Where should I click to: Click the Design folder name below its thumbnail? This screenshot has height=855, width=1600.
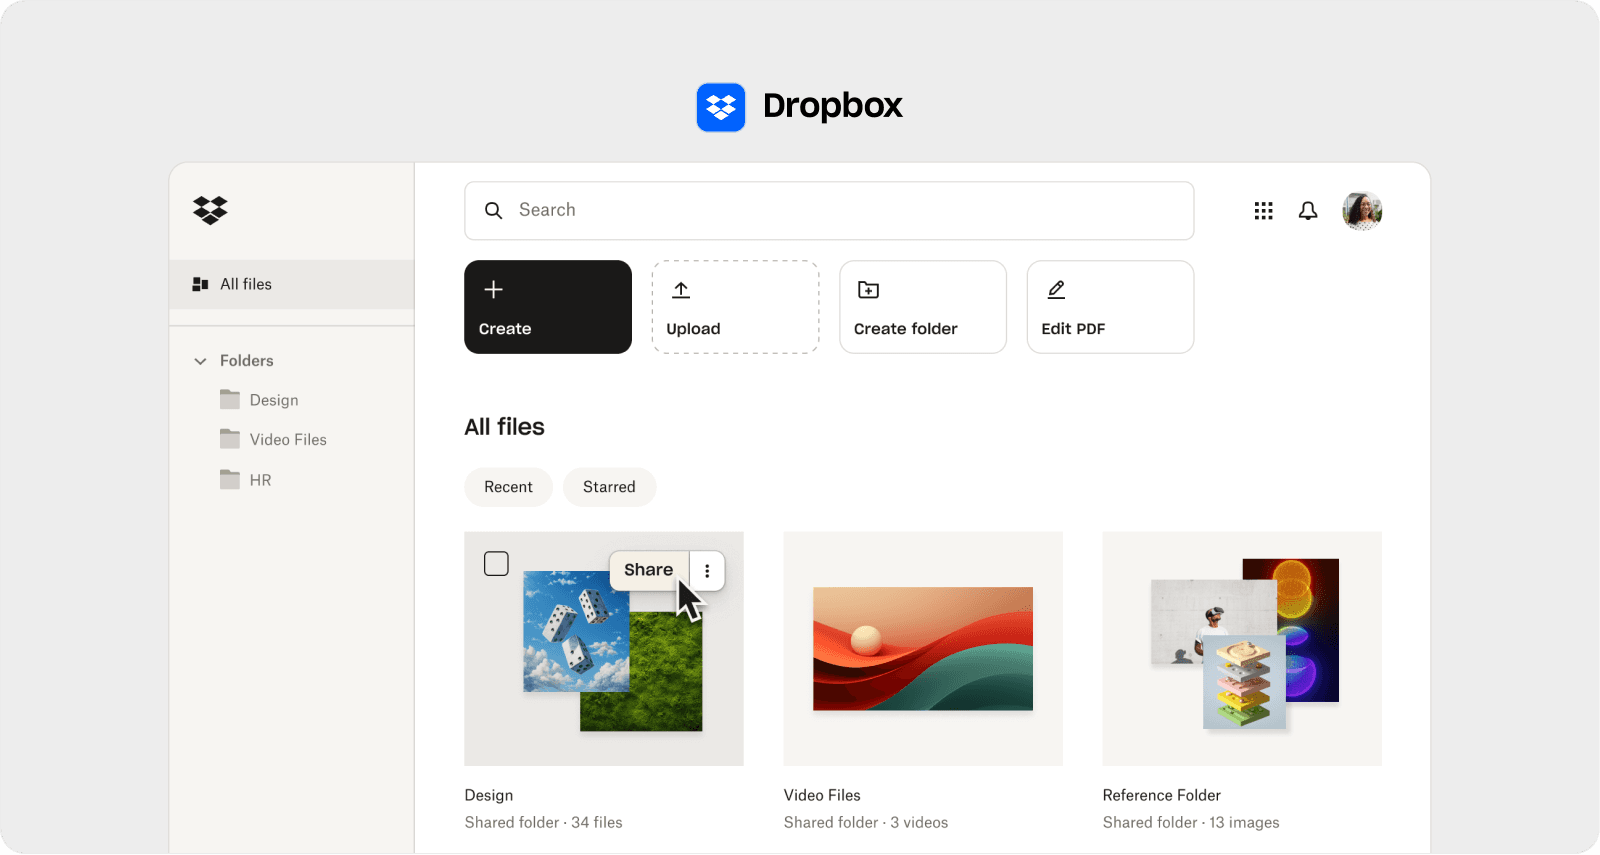(x=489, y=795)
